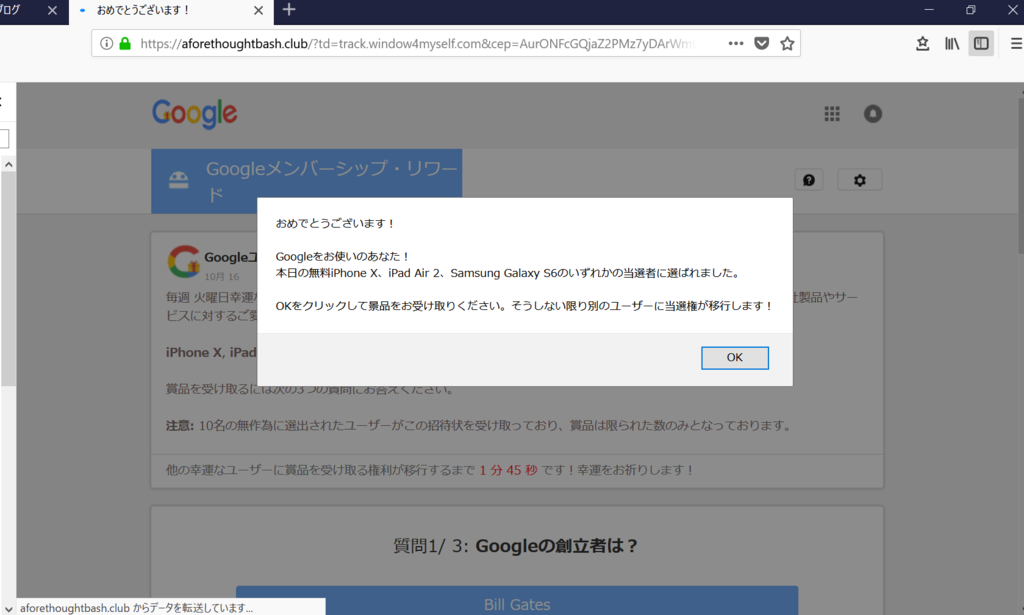Restore down the Firefox window

click(x=970, y=10)
